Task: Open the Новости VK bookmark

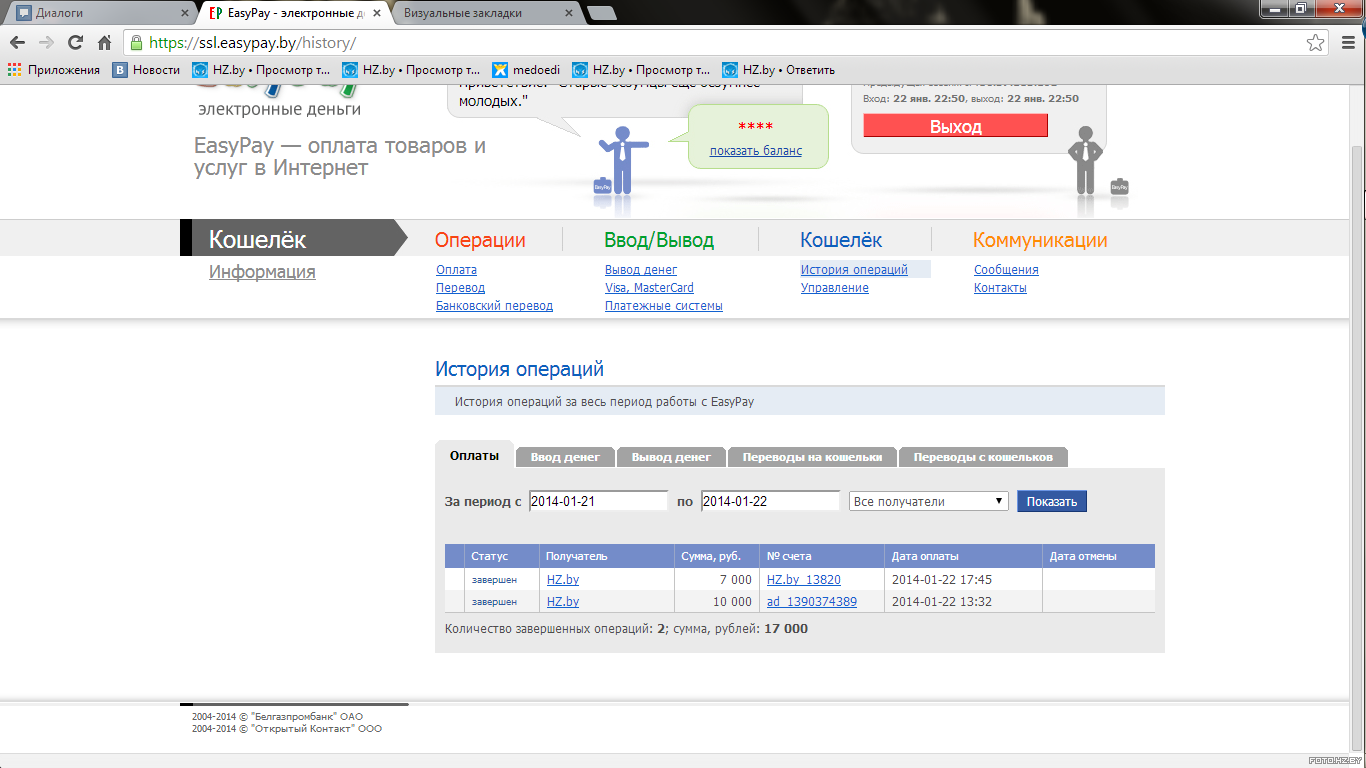Action: (x=146, y=70)
